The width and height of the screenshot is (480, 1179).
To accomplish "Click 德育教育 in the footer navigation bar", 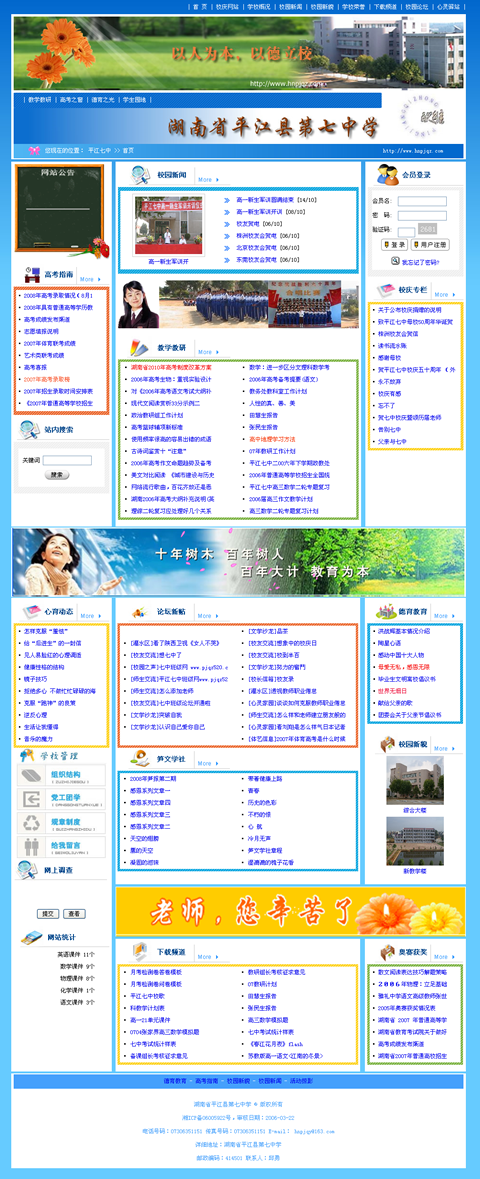I will click(x=175, y=1080).
